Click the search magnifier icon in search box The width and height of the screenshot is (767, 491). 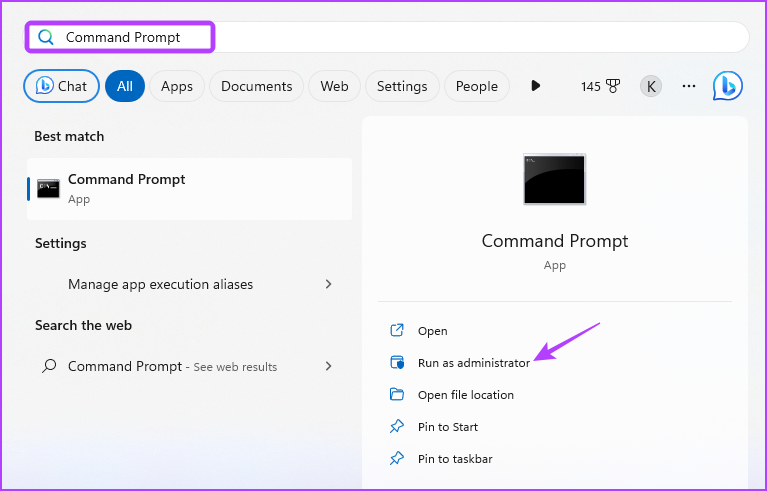coord(44,37)
